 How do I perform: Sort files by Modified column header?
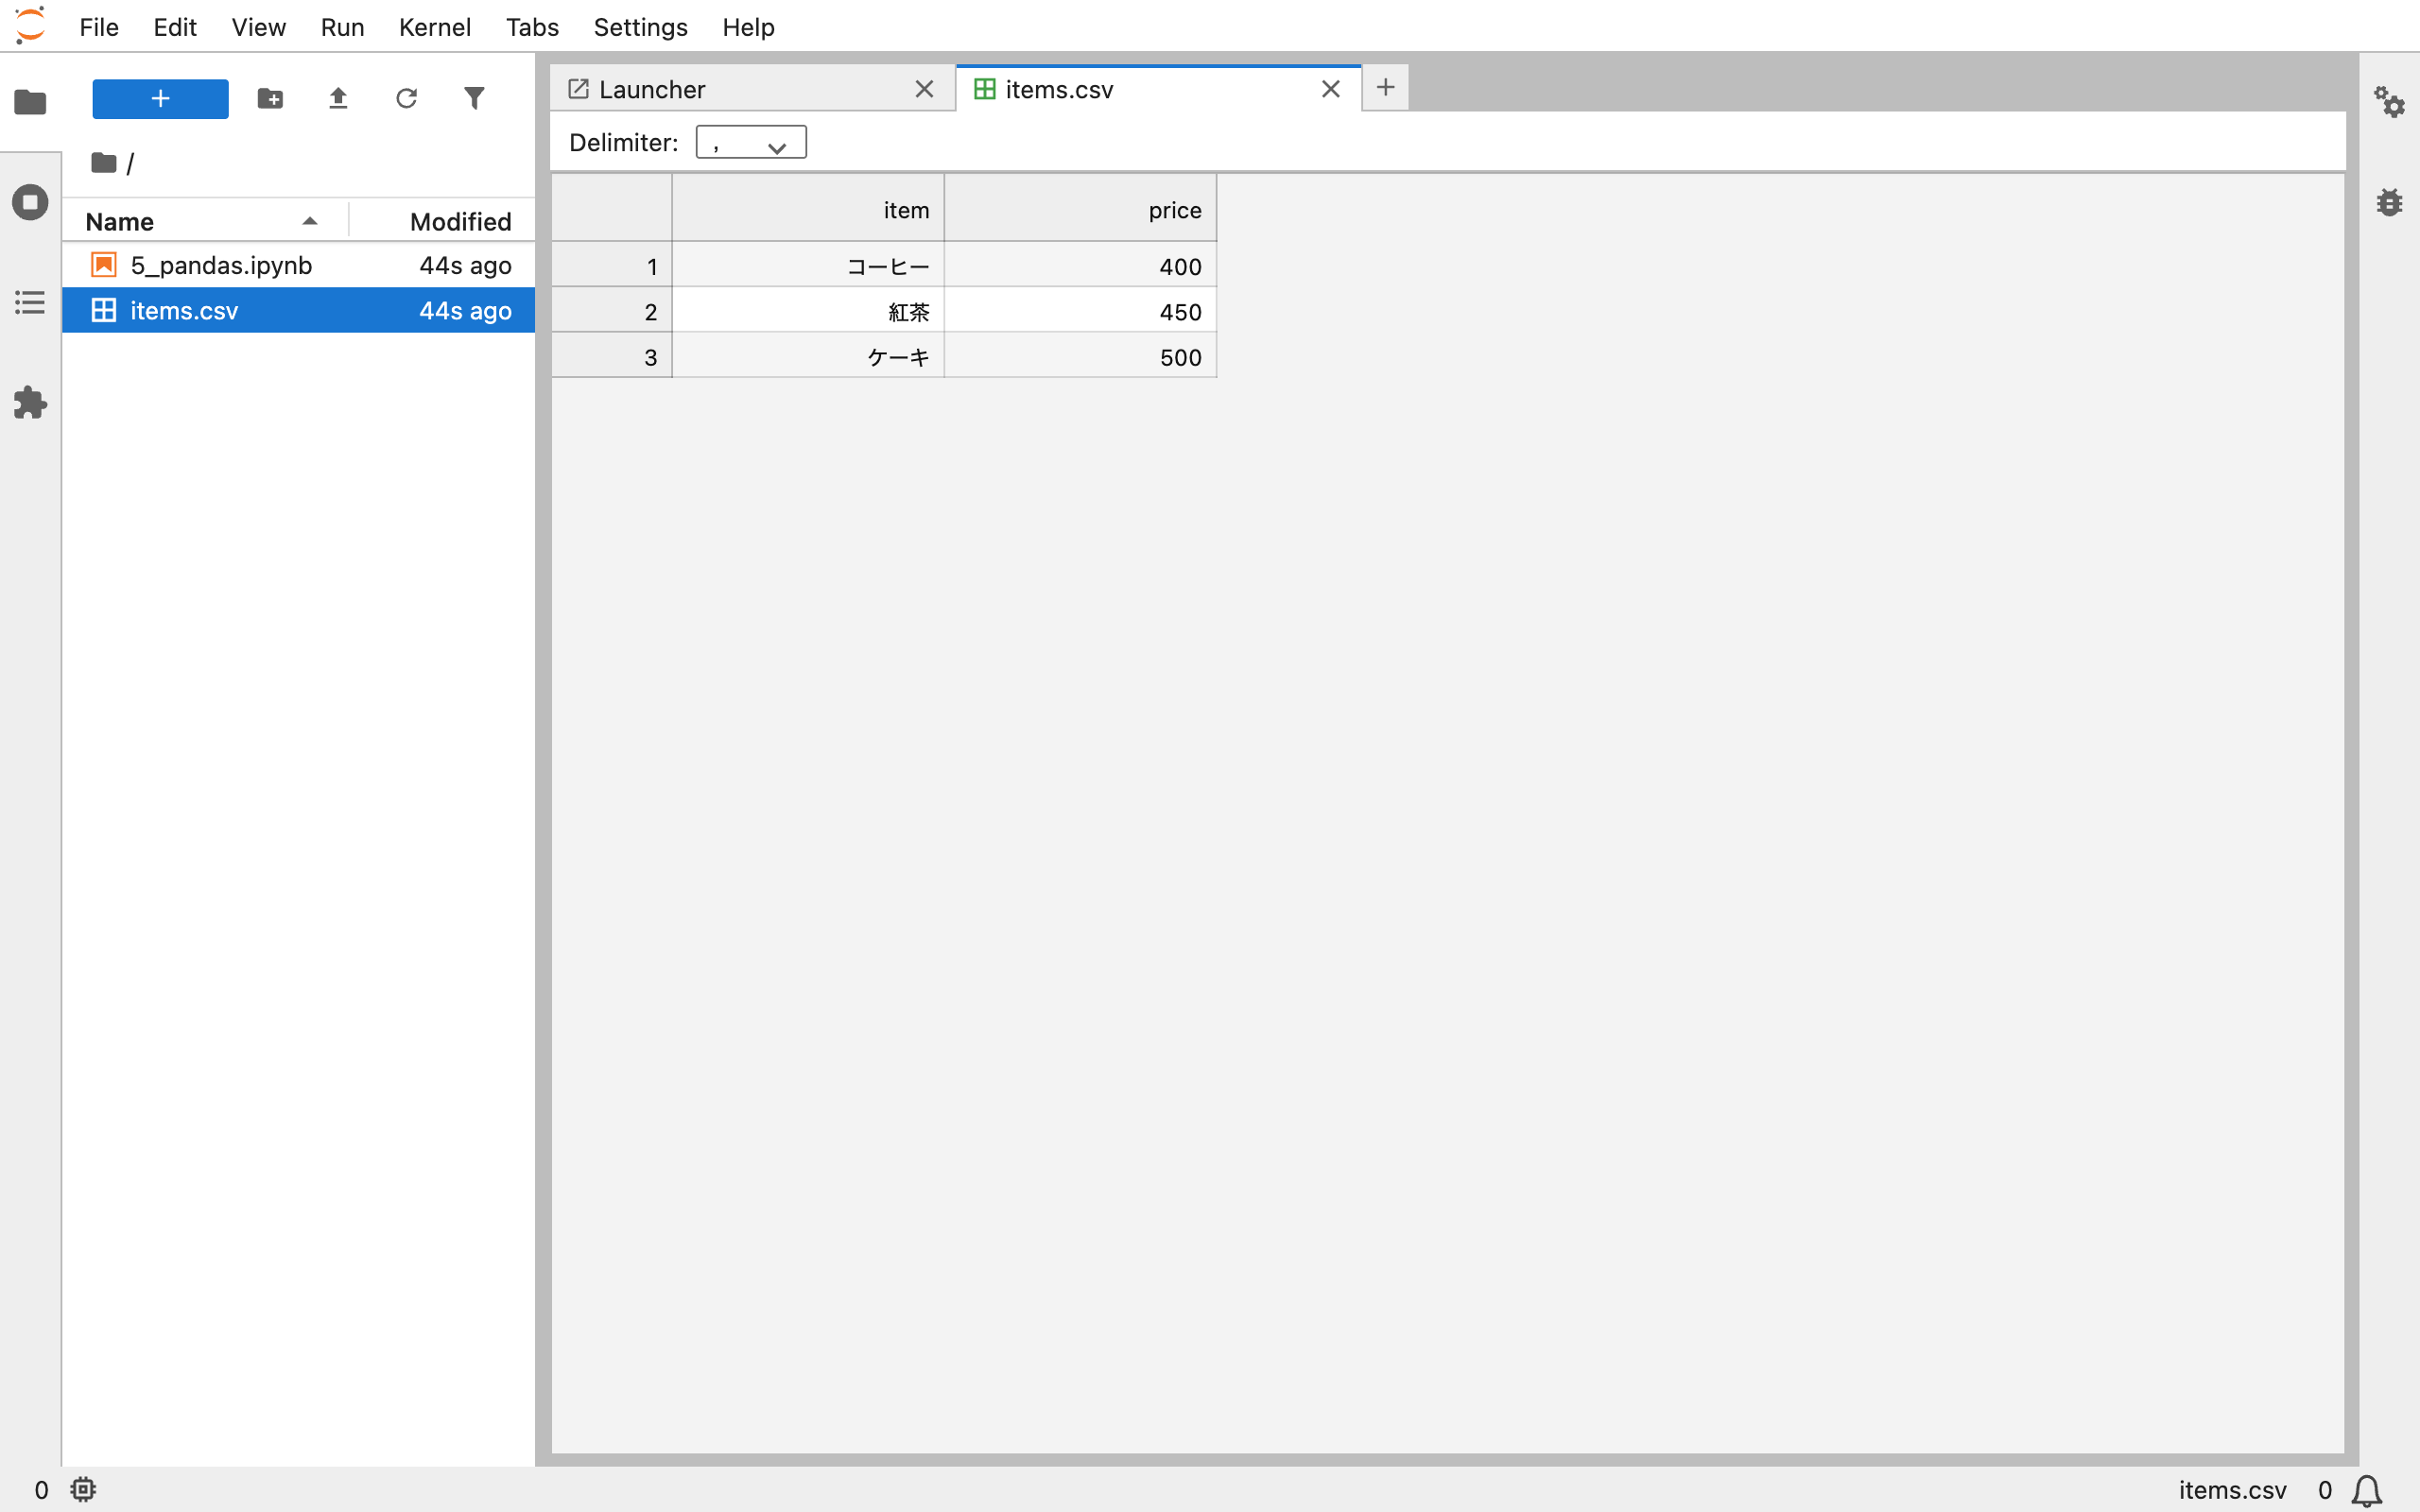[x=442, y=221]
